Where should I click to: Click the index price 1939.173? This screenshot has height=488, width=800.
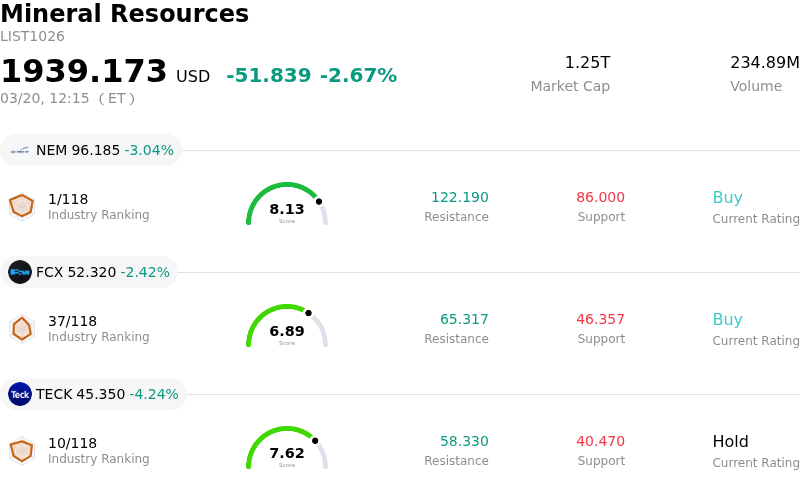tap(84, 72)
